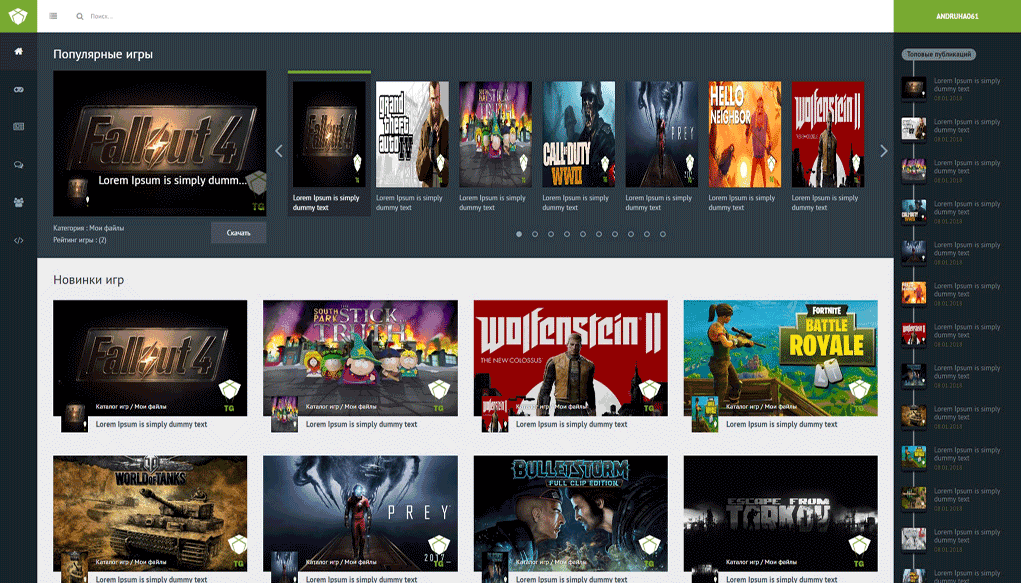Click small avatar thumbnail on South Park card
The height and width of the screenshot is (583, 1021).
click(x=284, y=414)
